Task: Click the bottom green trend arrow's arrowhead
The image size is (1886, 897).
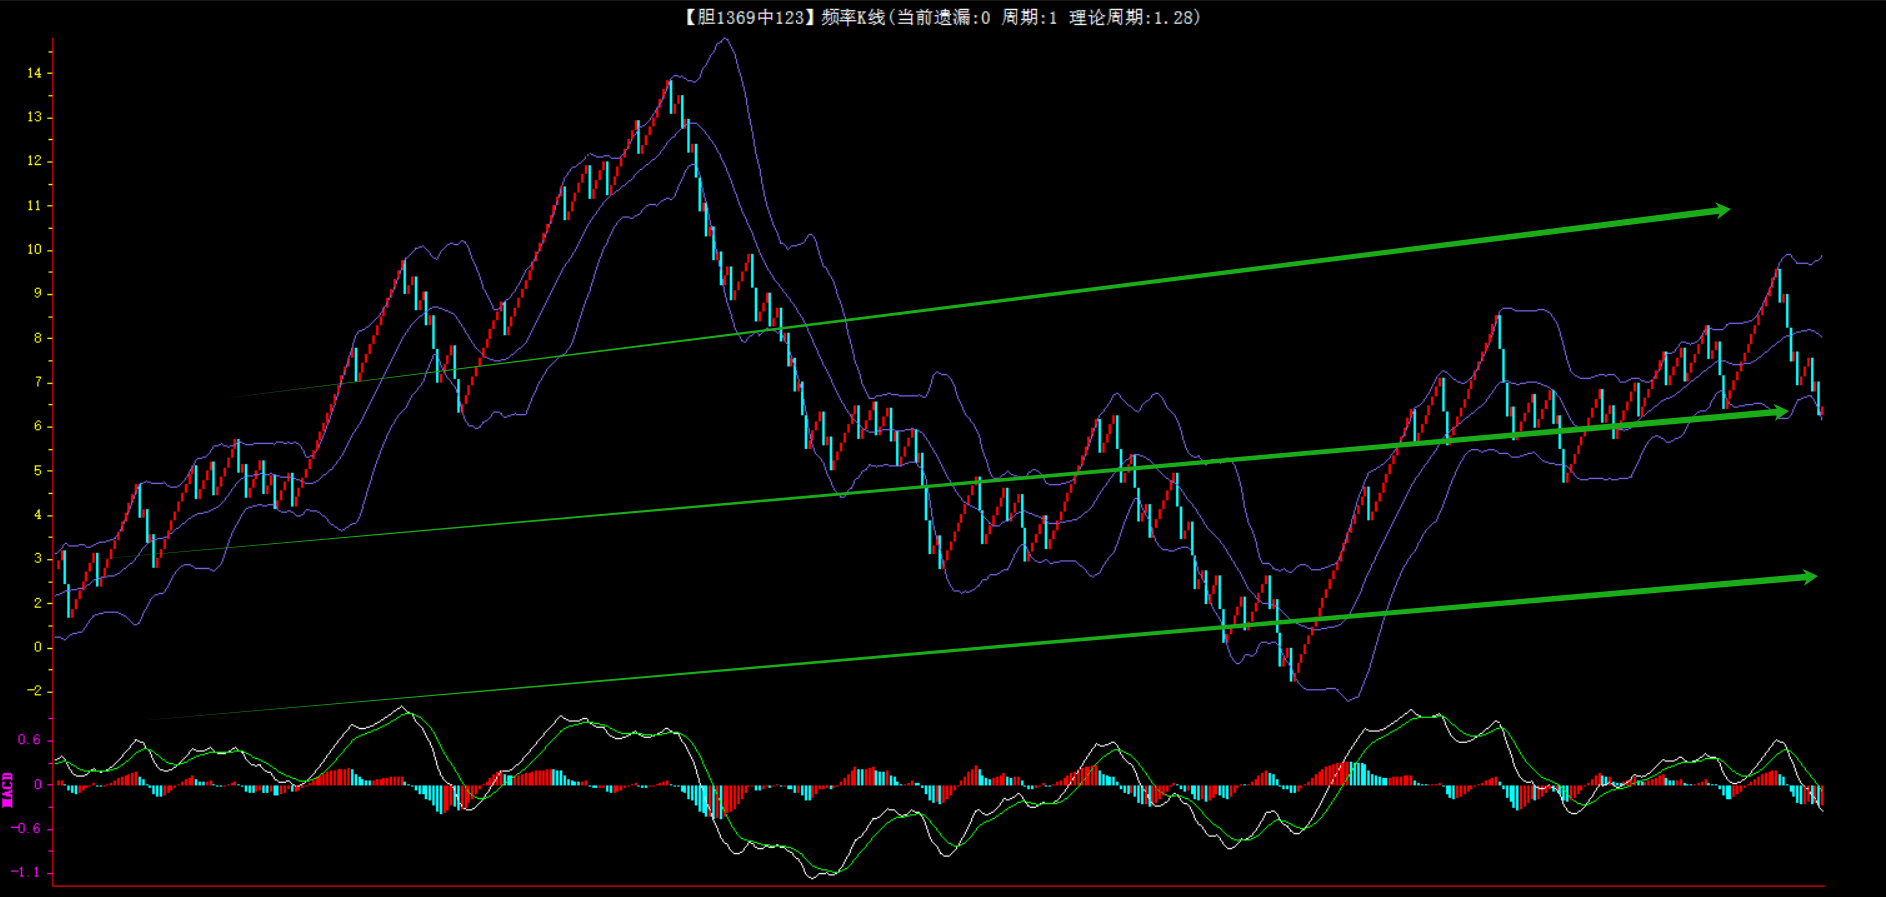Action: pos(1808,577)
